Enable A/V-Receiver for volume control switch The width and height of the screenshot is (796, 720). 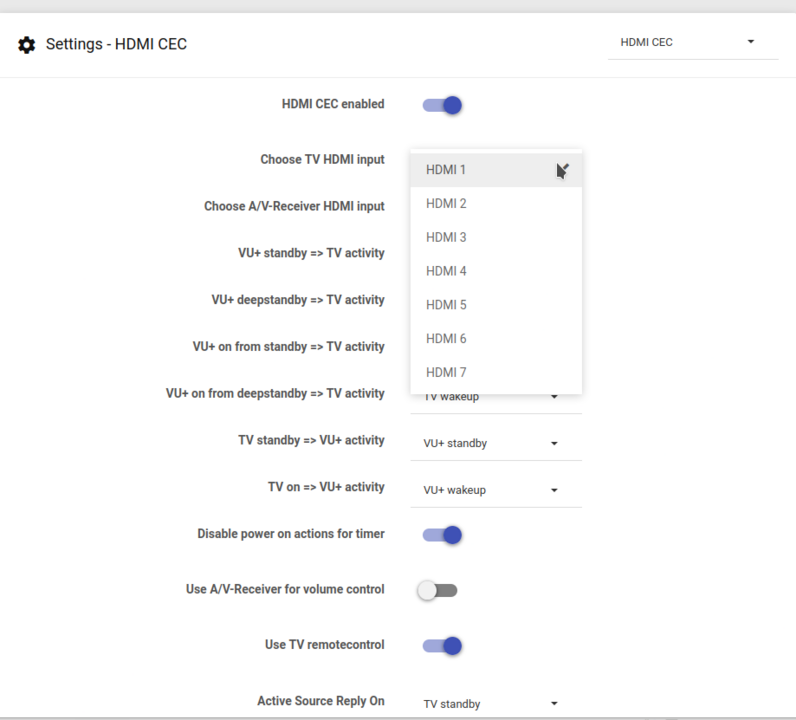438,590
